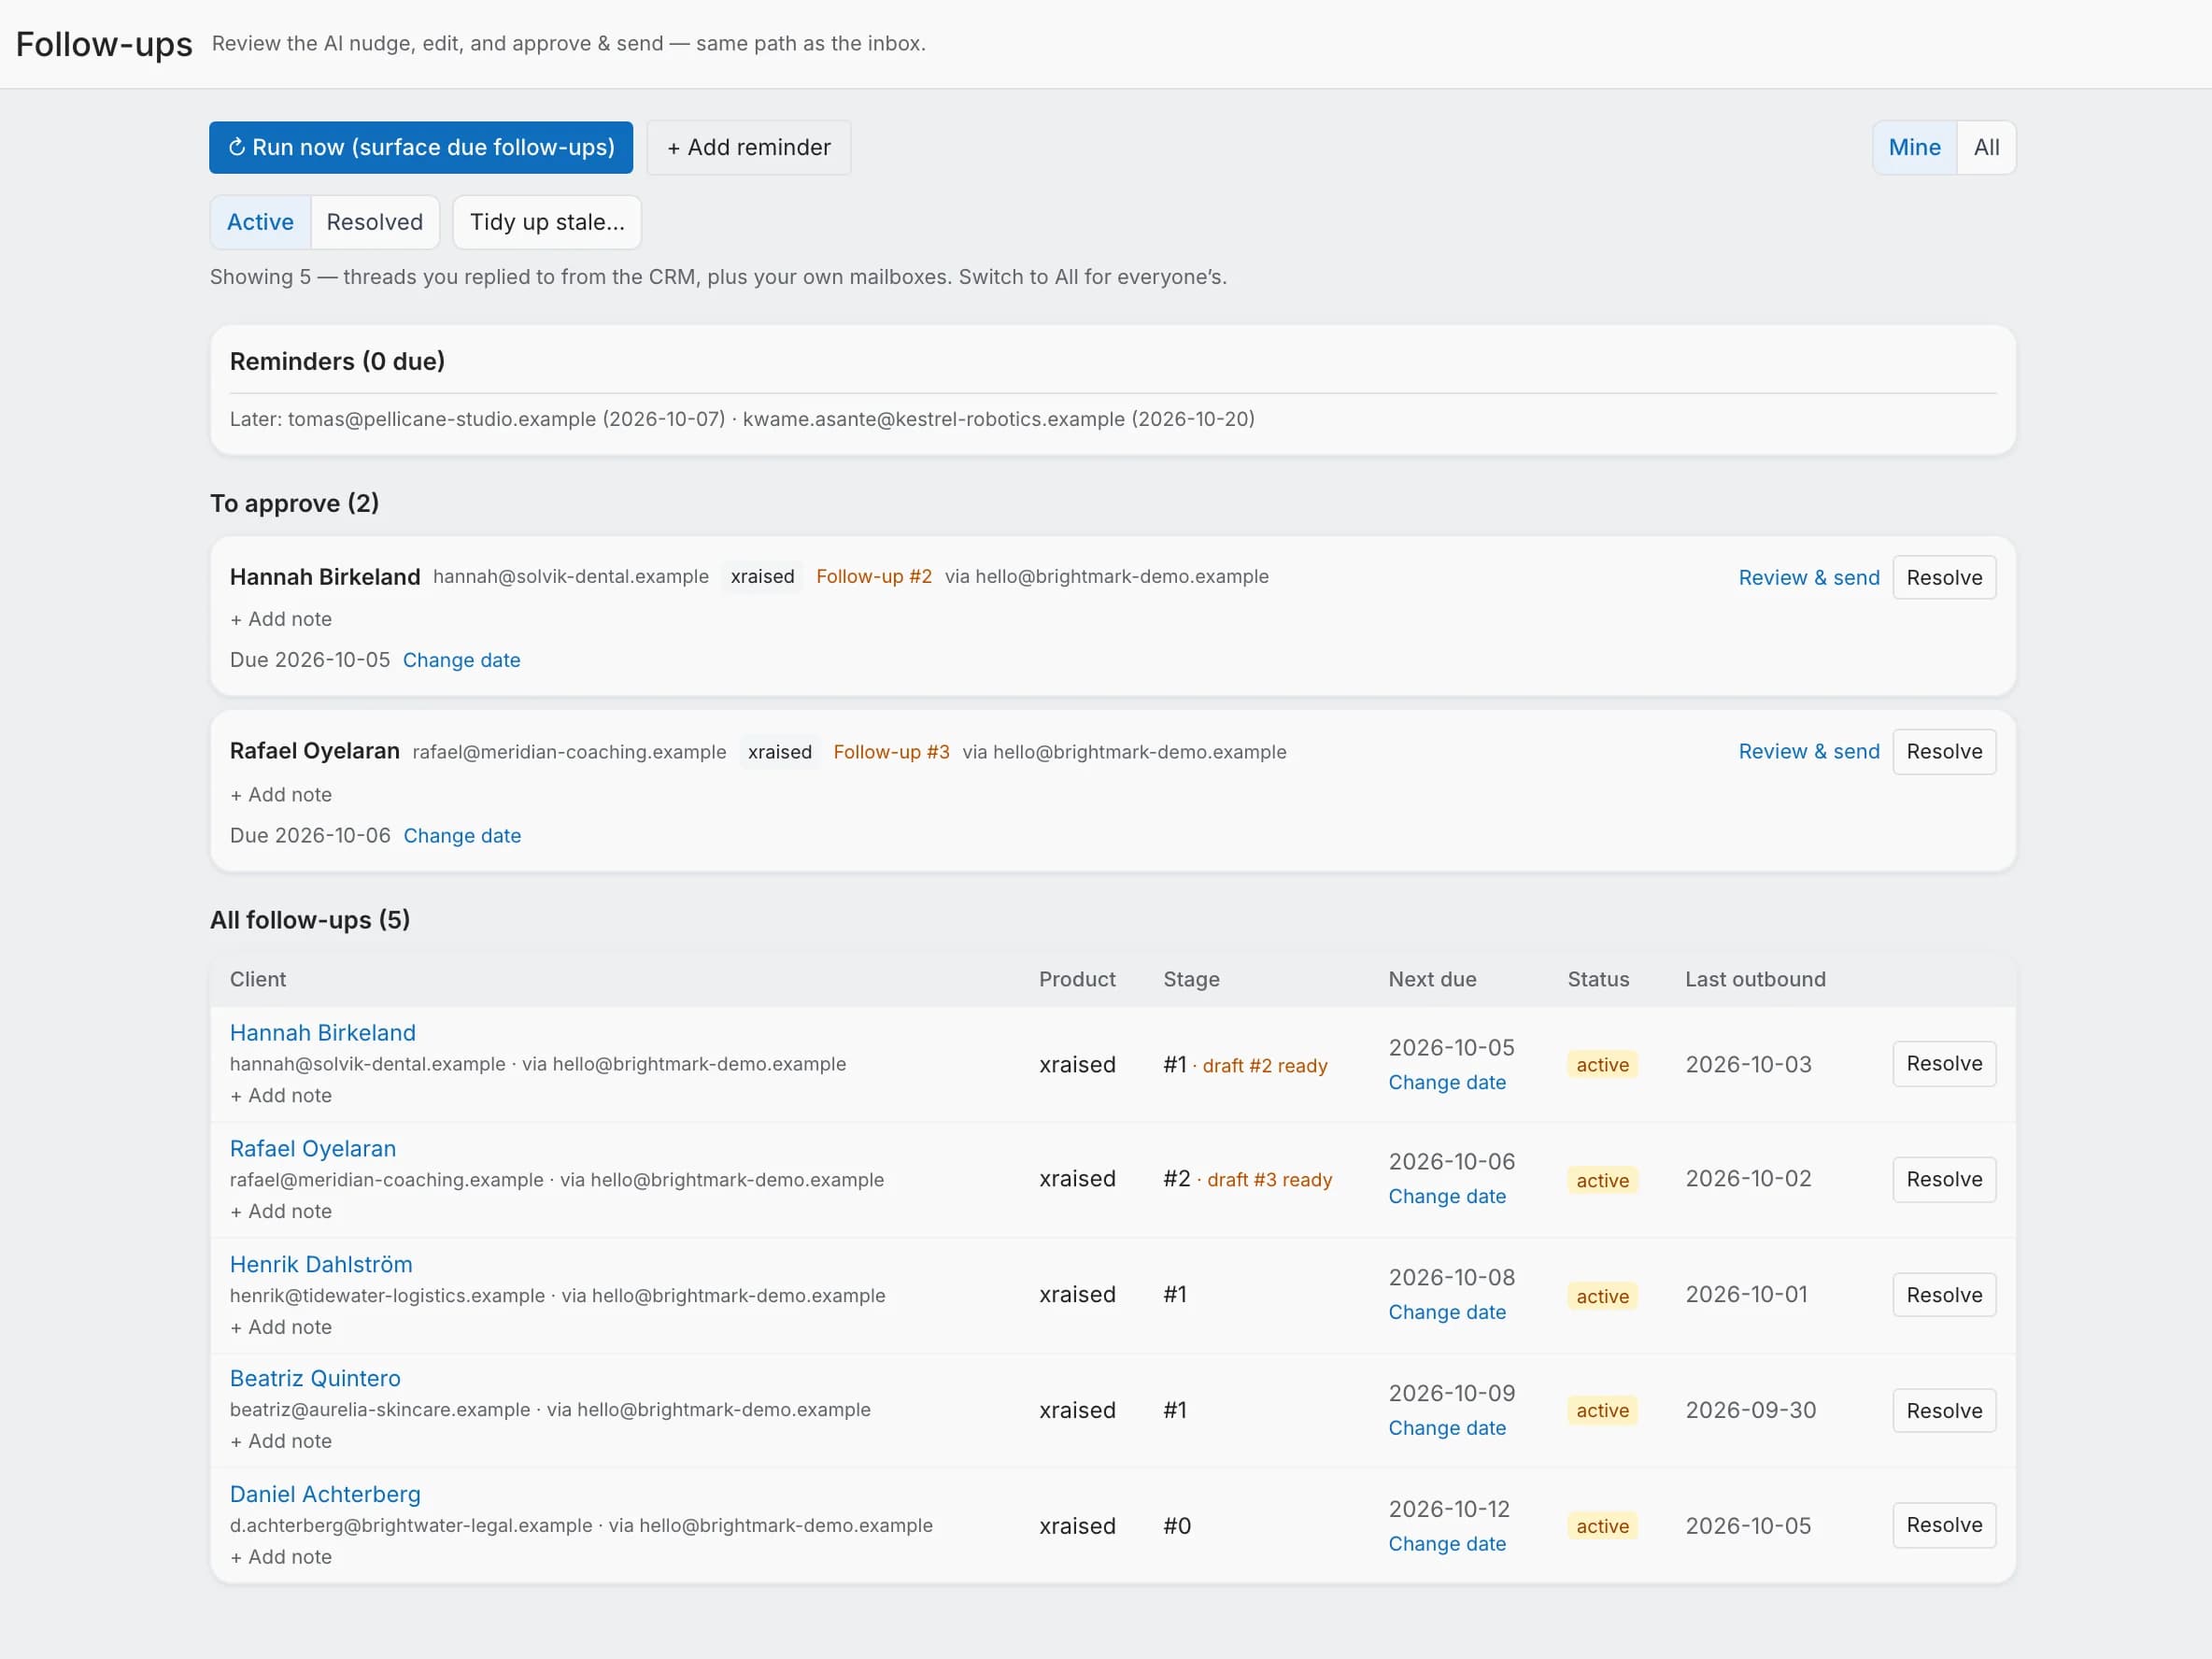2212x1659 pixels.
Task: Change date under 2026-10-09
Action: [1447, 1428]
